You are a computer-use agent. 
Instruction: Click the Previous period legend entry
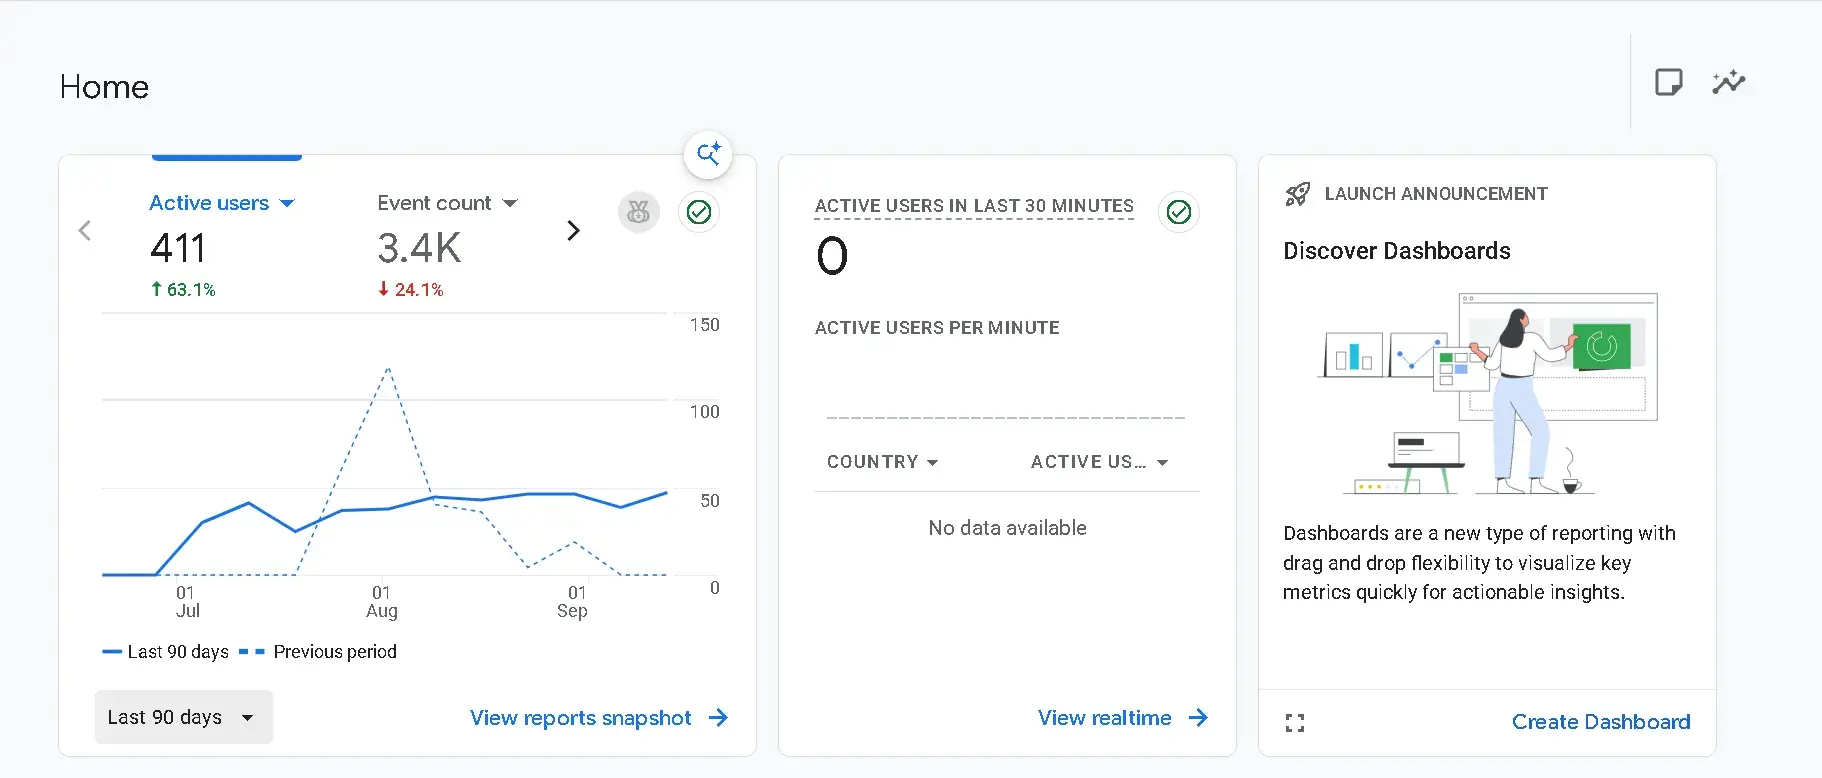[318, 652]
